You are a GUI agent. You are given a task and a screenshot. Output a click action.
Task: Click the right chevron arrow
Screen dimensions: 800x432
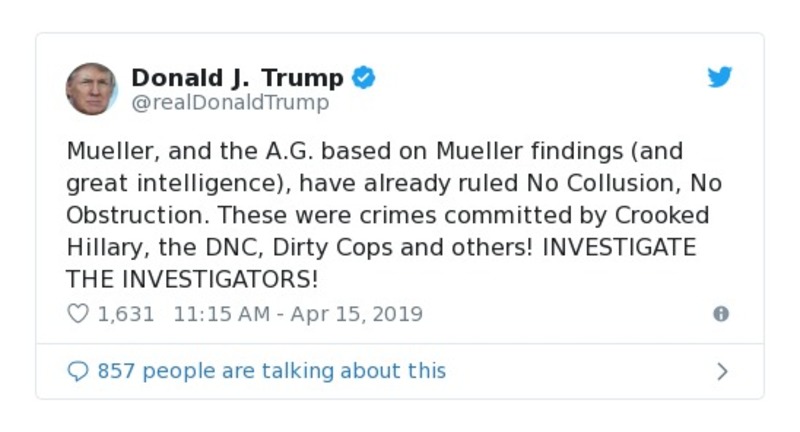[x=723, y=372]
